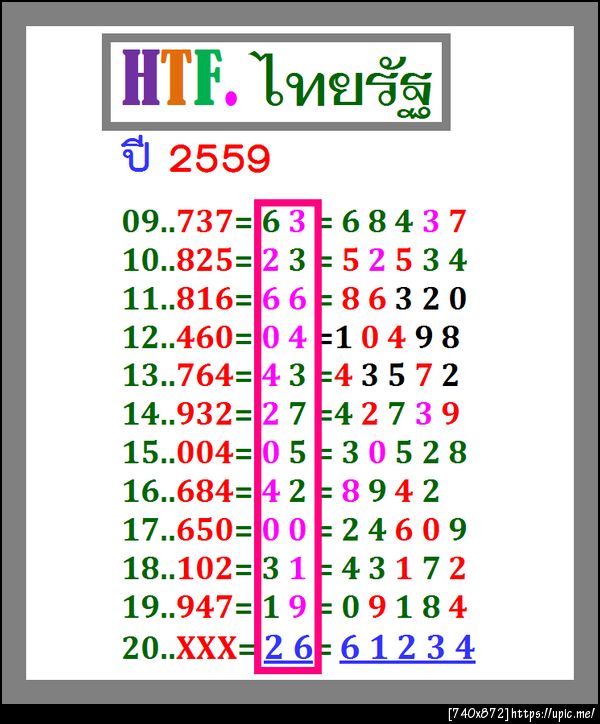The image size is (600, 724).
Task: Click the number 764 in row 13
Action: pos(205,375)
